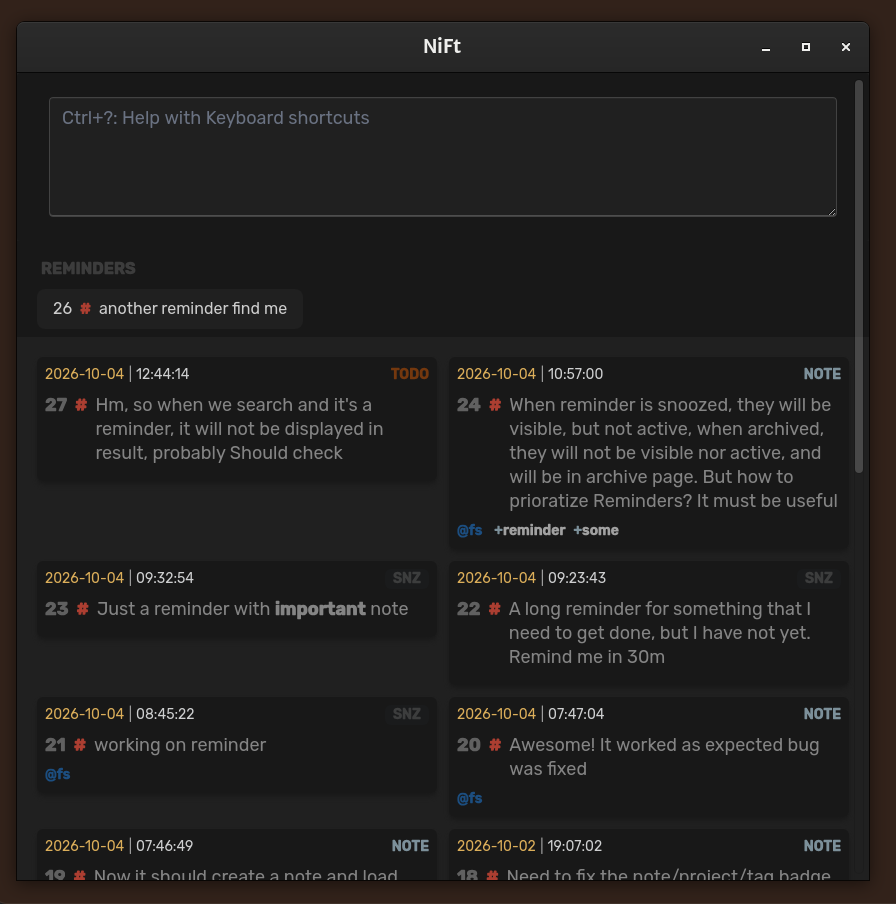Click the 12:44:14 timestamp on note 27

(x=163, y=374)
